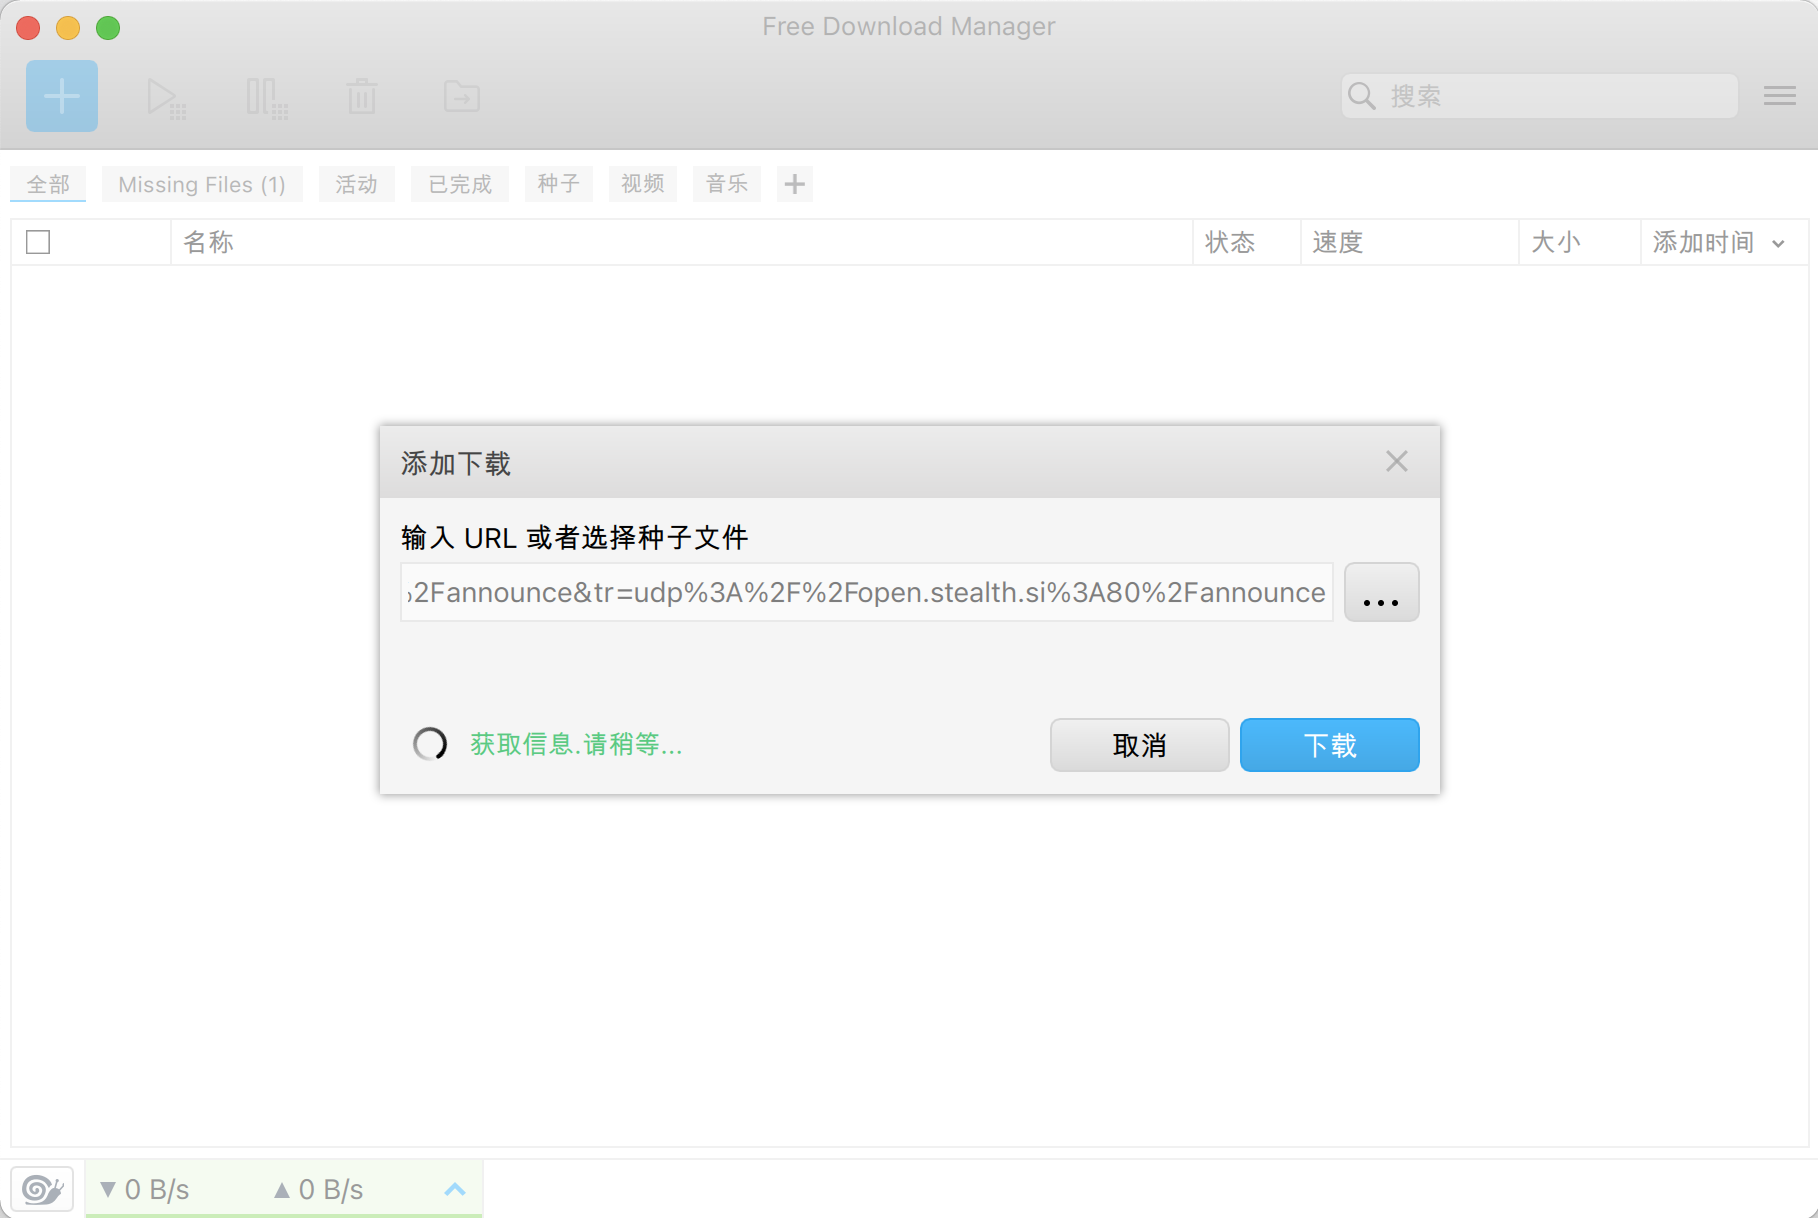Select the 全部 tab

tap(48, 184)
